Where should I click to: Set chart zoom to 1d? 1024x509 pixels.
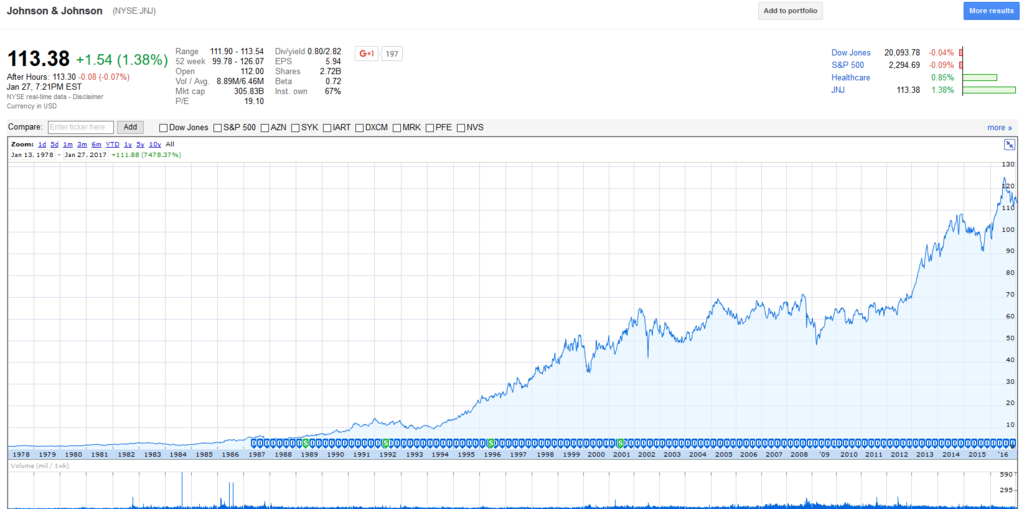pos(42,144)
